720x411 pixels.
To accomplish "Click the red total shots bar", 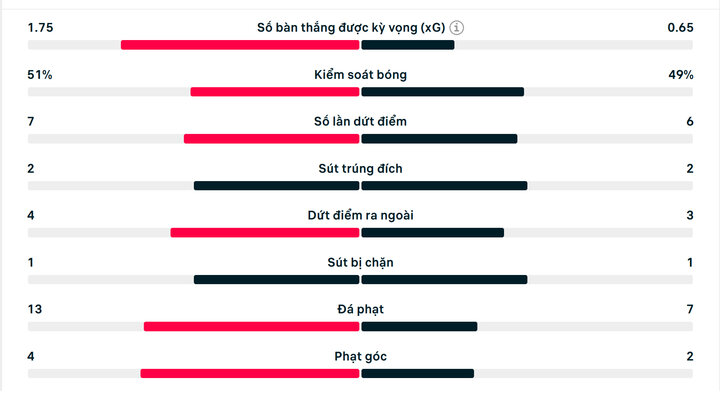I will 271,139.
